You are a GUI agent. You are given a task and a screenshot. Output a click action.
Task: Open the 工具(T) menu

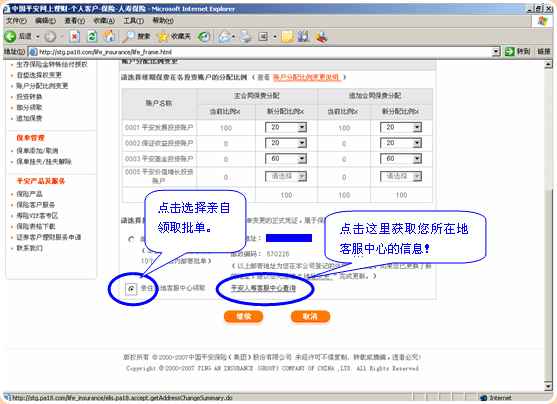[x=134, y=21]
